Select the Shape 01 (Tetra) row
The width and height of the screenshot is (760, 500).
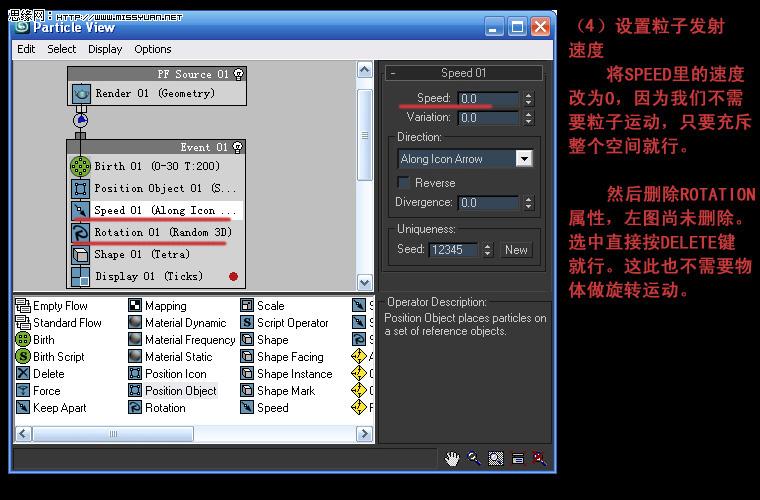156,254
